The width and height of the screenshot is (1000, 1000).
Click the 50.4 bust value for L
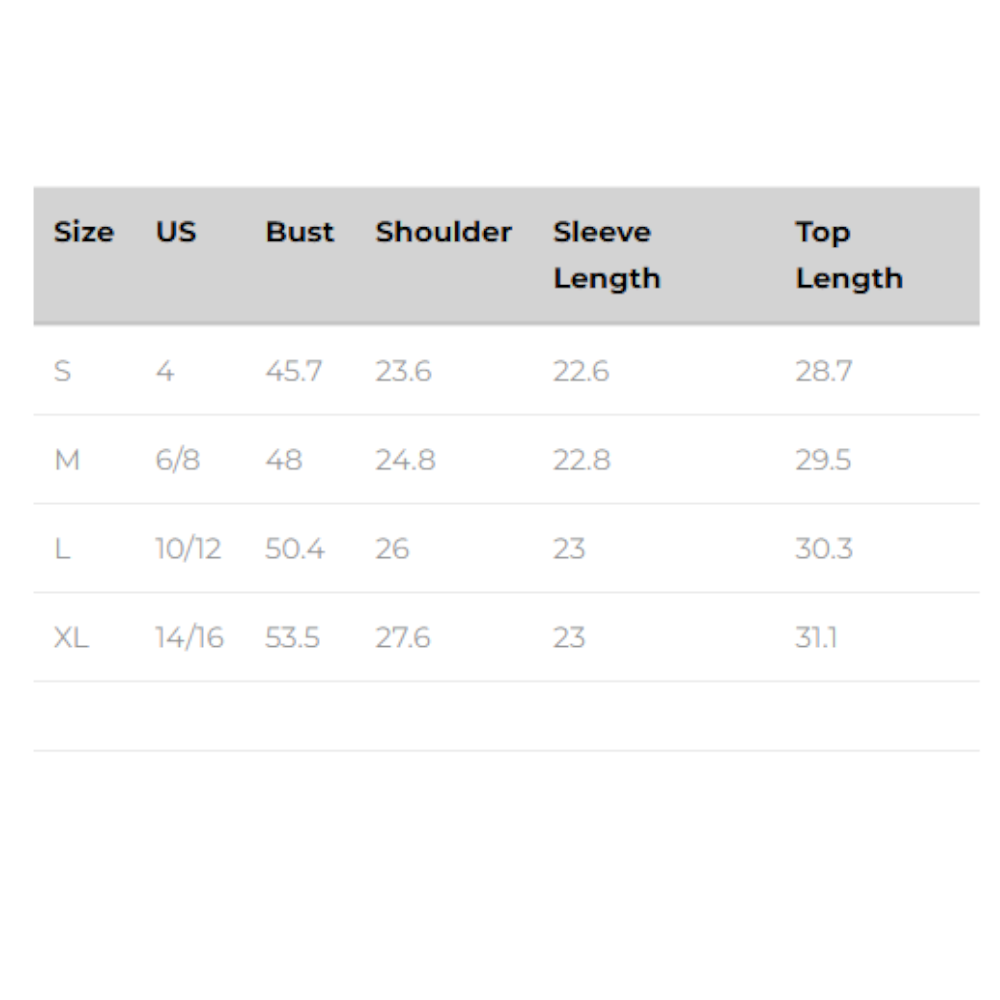click(x=295, y=549)
